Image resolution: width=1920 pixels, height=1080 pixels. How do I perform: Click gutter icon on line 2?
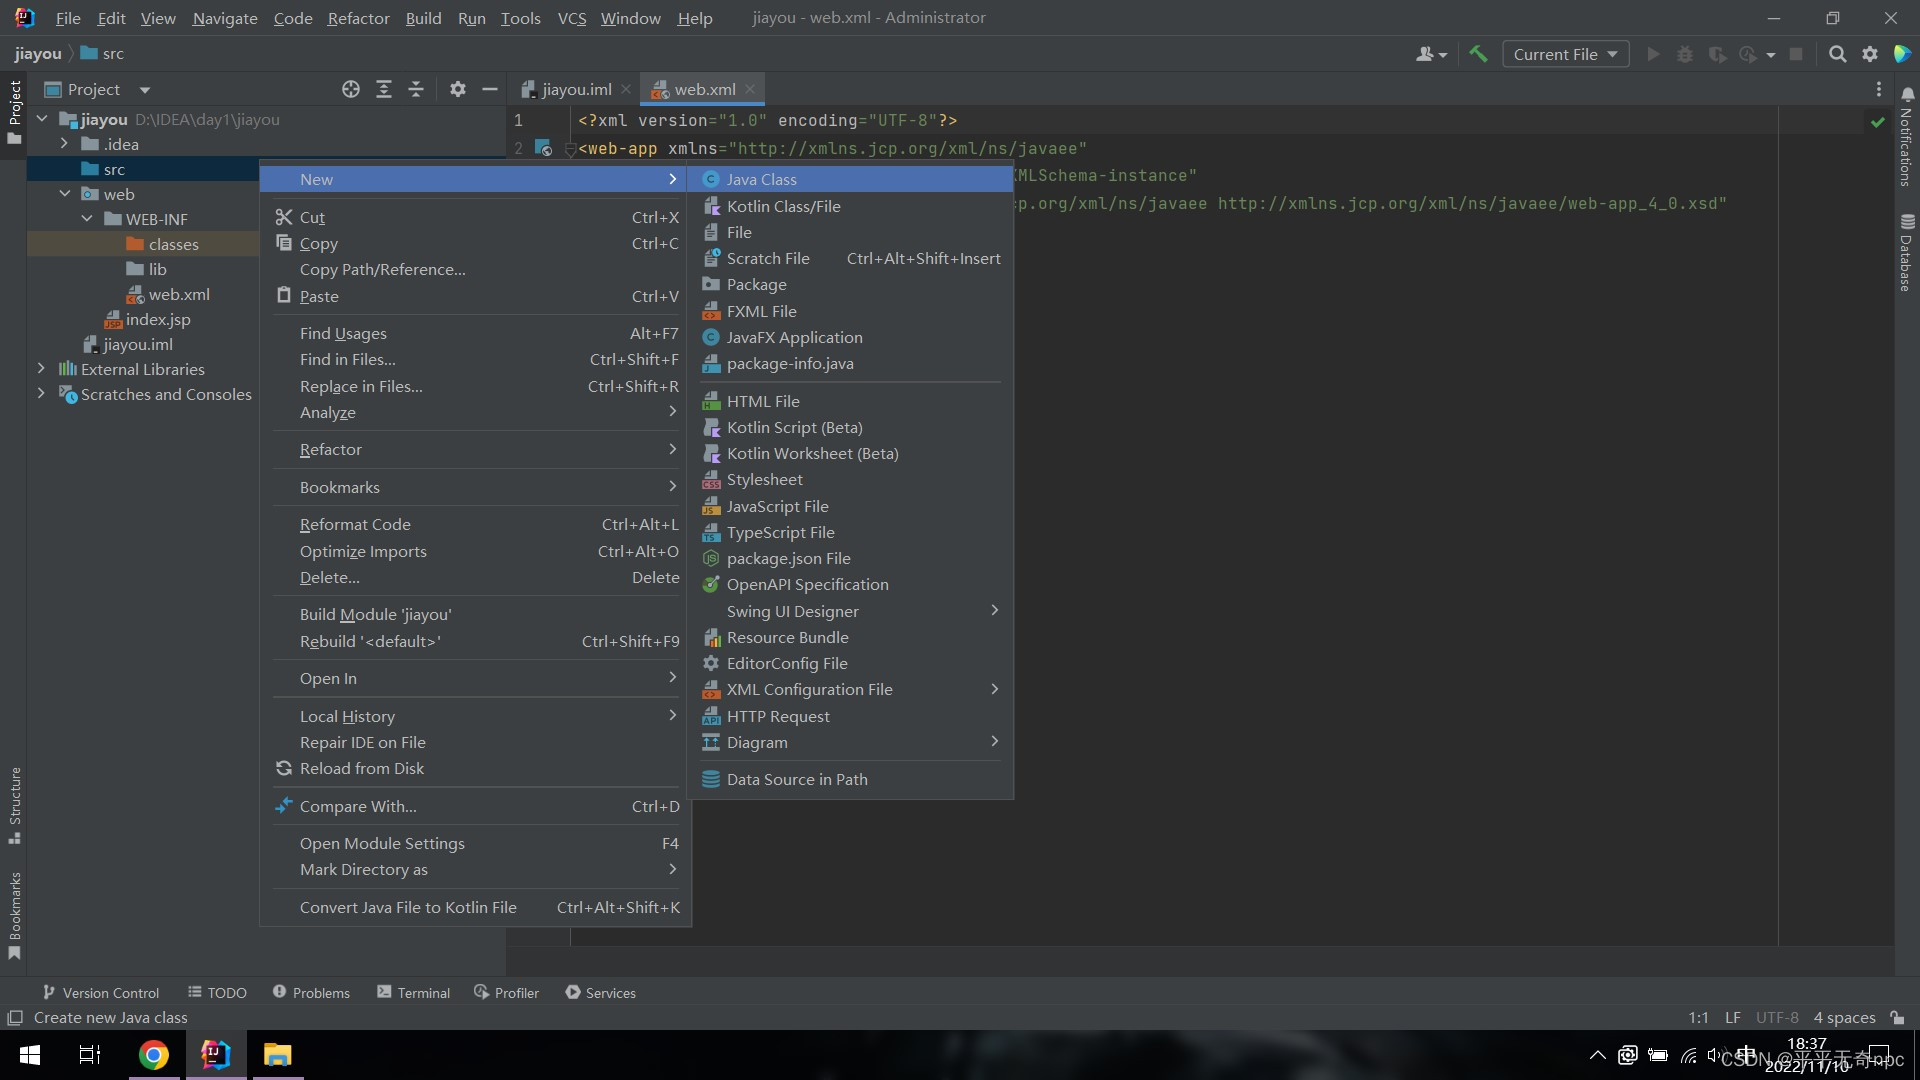point(543,148)
